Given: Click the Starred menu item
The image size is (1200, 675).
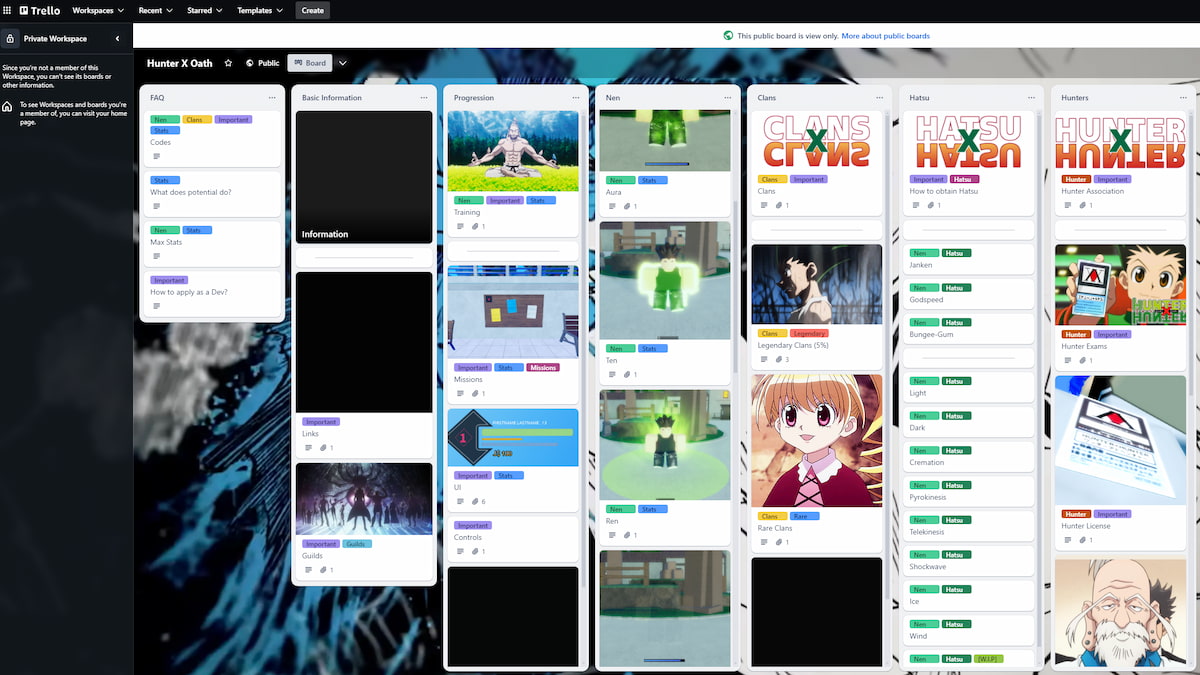Looking at the screenshot, I should pyautogui.click(x=204, y=11).
